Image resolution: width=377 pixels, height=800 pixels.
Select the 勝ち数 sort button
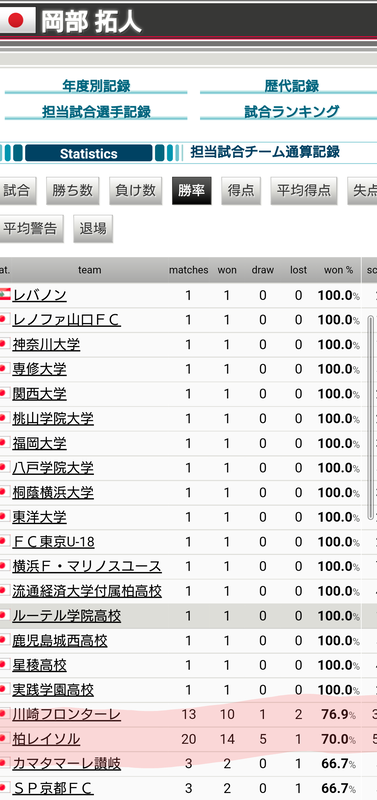(72, 191)
